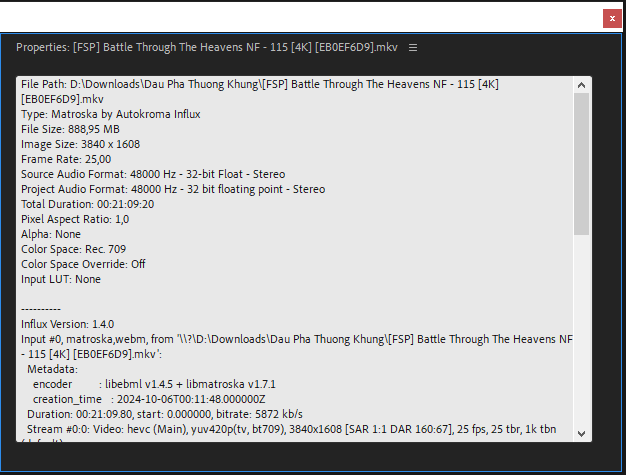Click the Image Size 3840 x 1608 line

coord(80,144)
